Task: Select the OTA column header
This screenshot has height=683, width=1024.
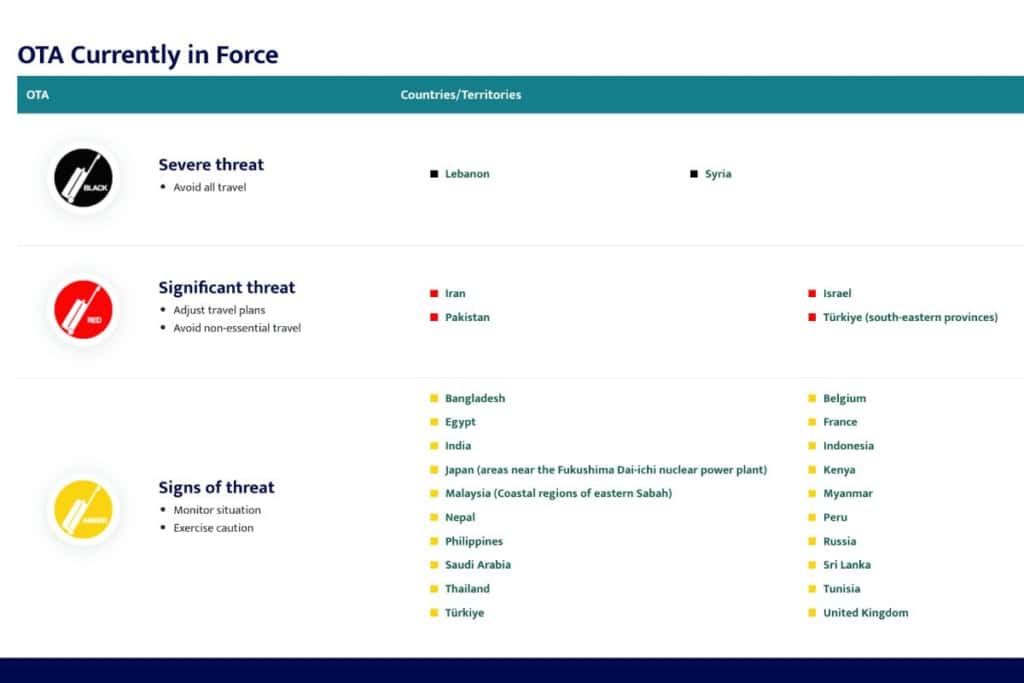Action: [37, 94]
